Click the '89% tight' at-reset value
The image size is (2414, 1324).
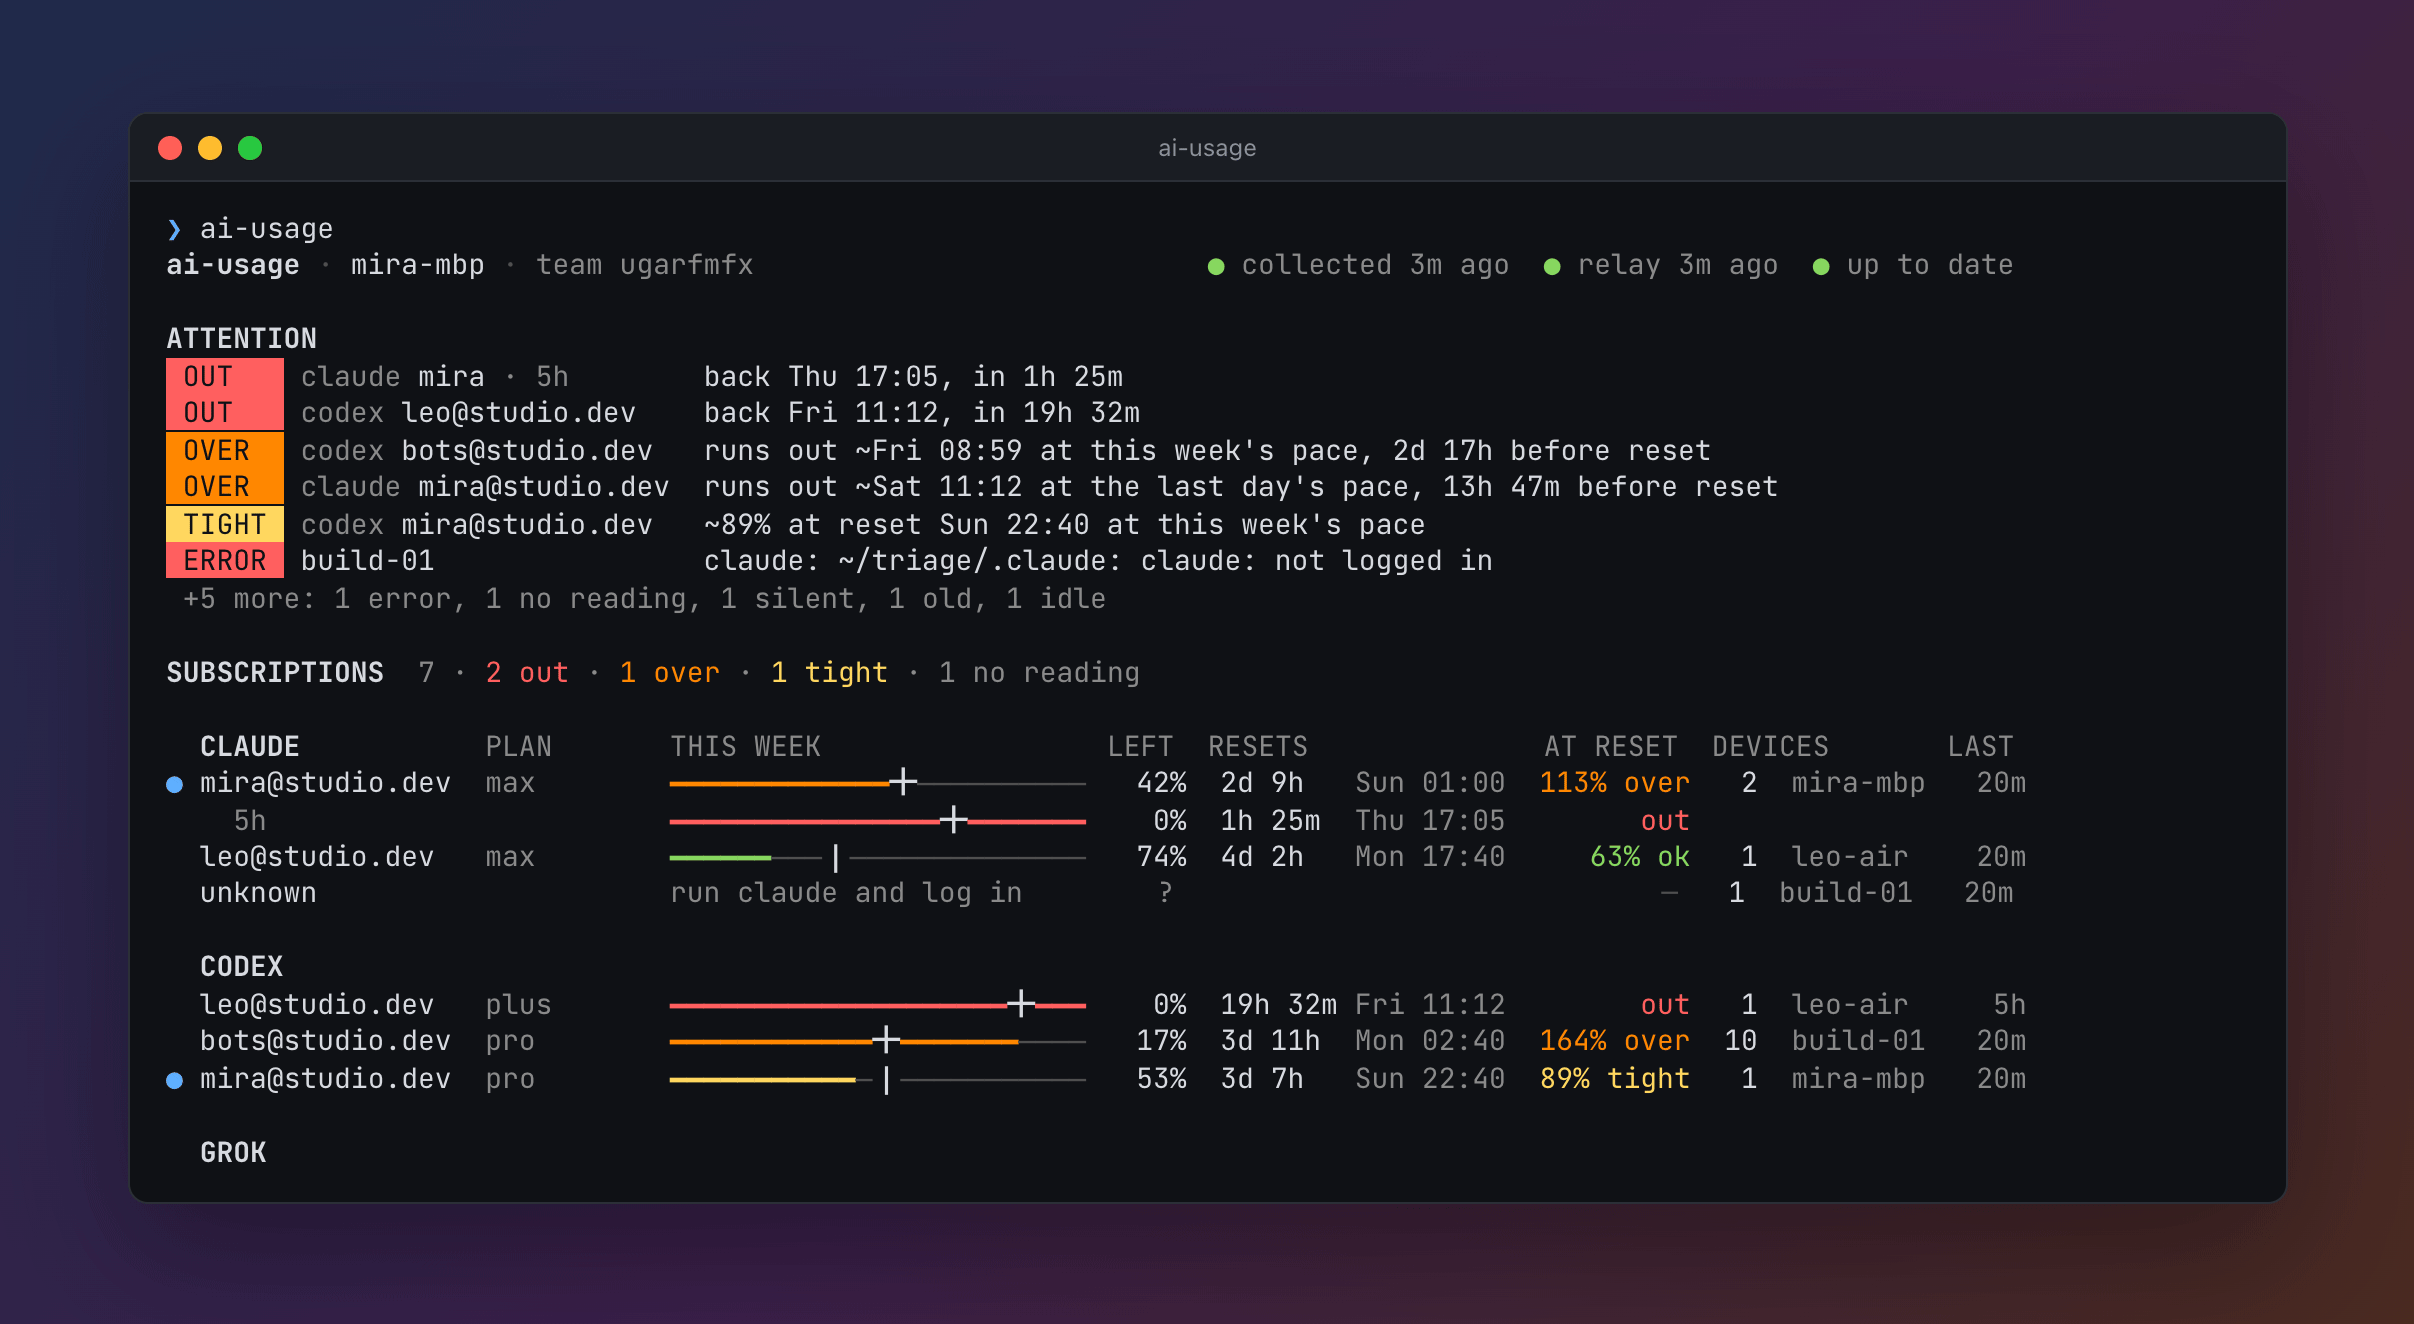(x=1615, y=1079)
